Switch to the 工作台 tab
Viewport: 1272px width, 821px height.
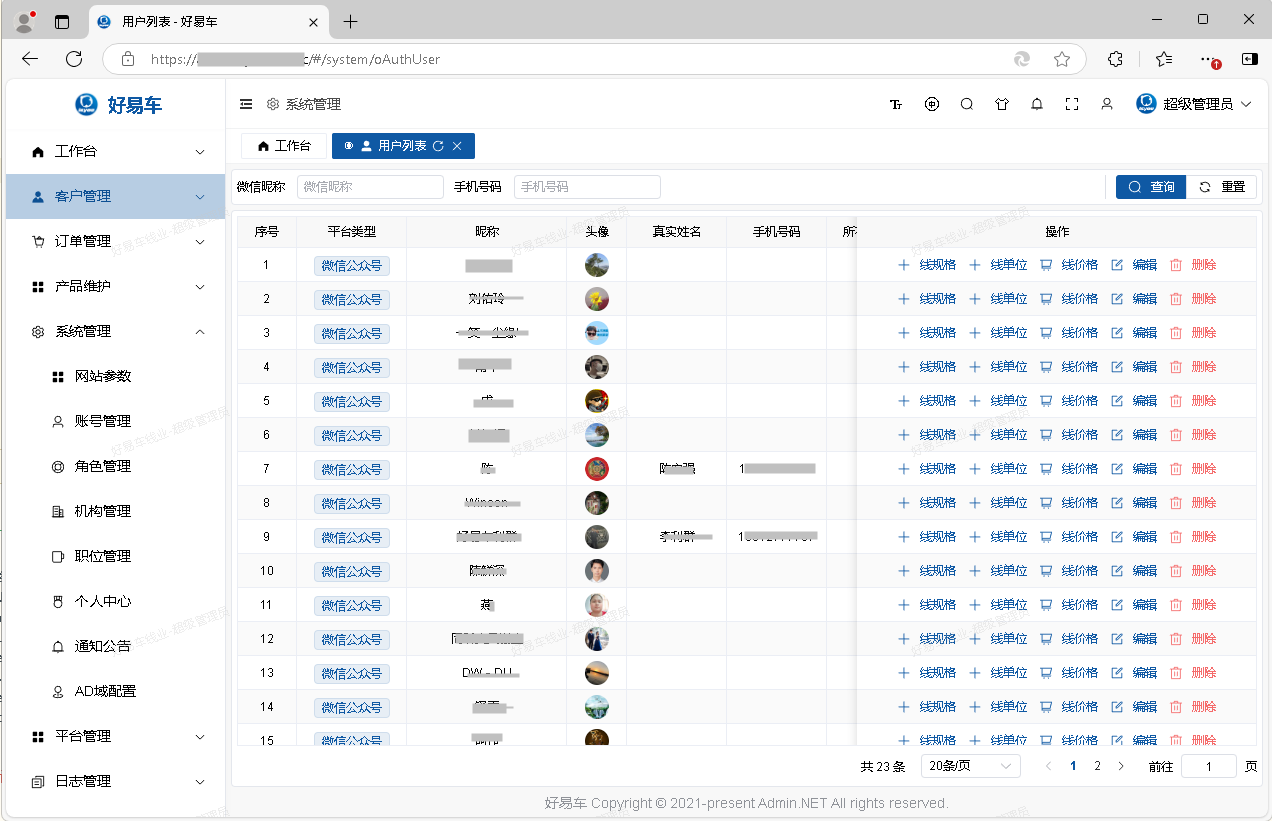click(x=284, y=146)
